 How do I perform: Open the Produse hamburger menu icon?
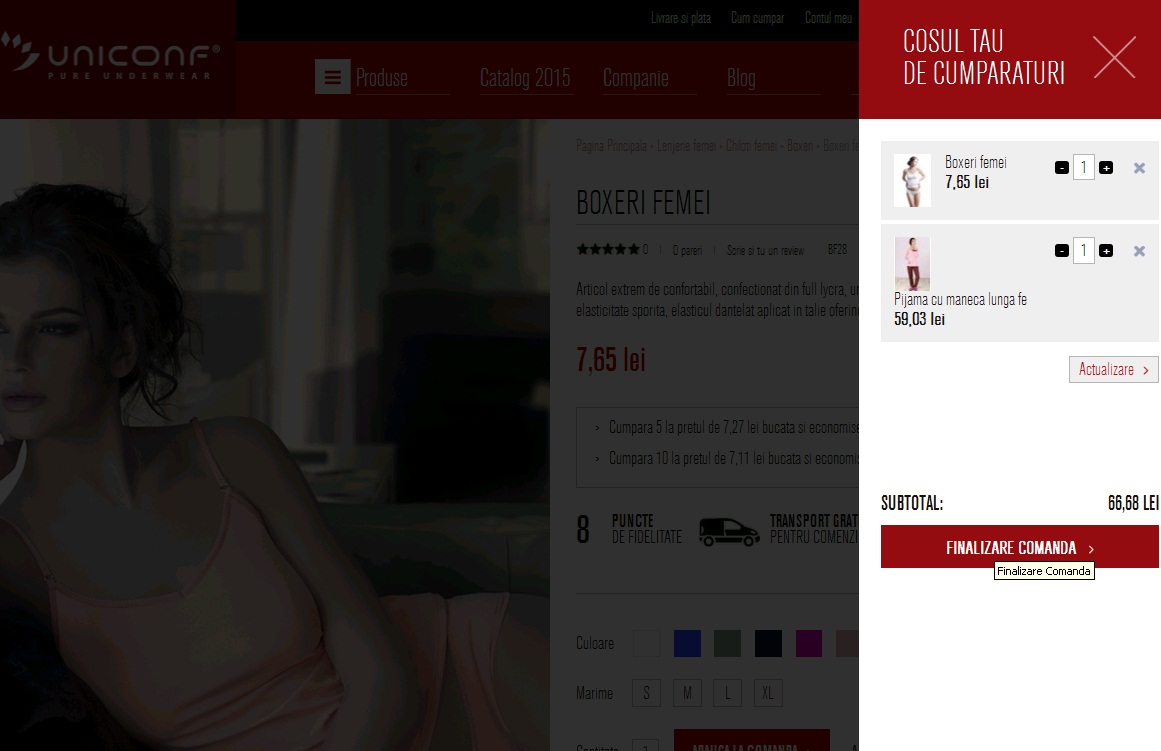coord(332,77)
